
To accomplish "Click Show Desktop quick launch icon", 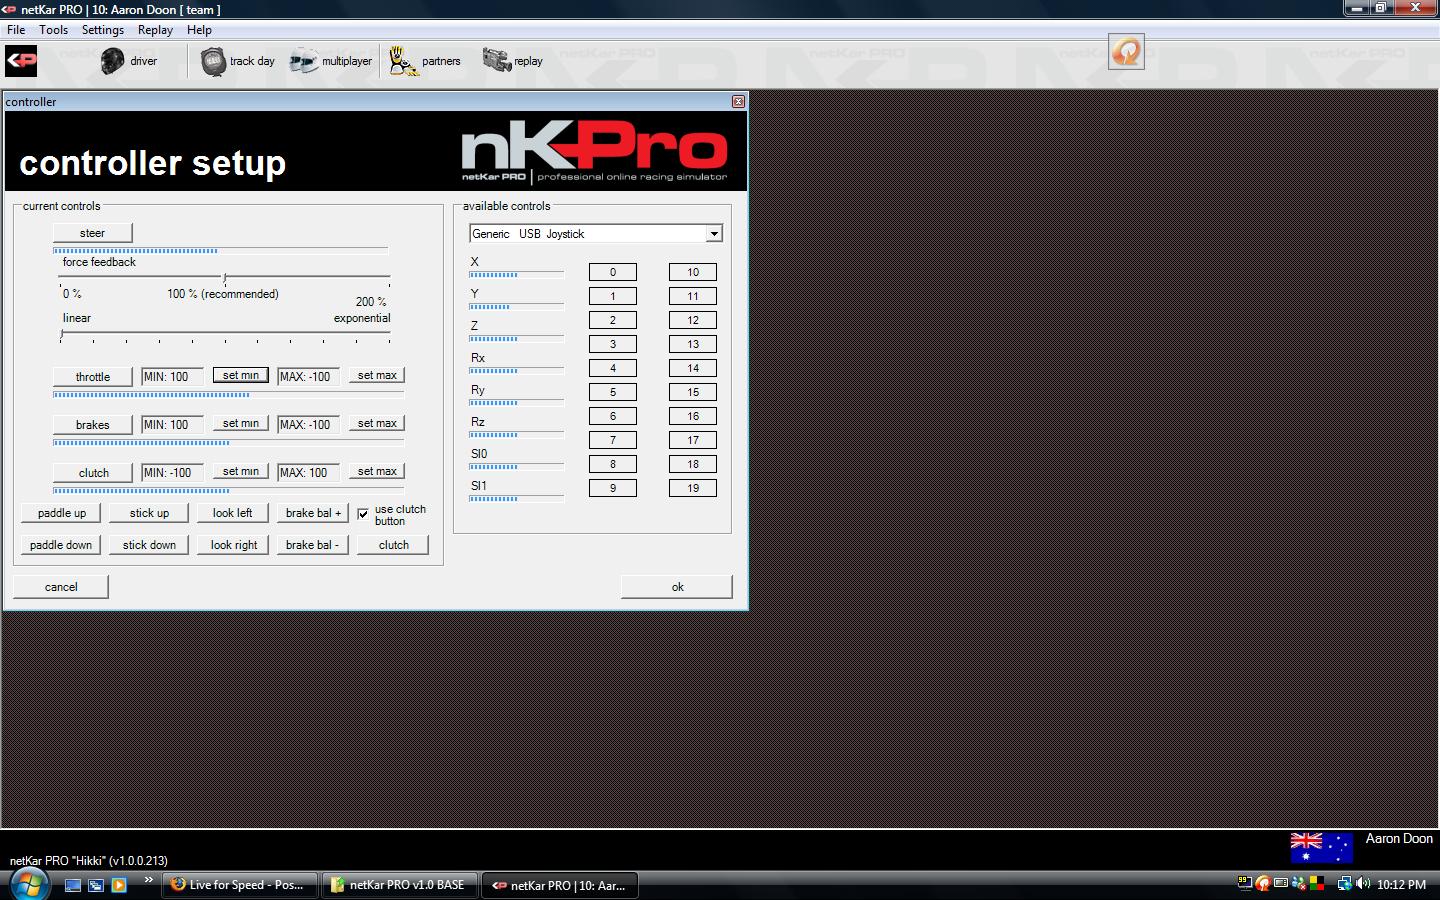I will click(72, 885).
